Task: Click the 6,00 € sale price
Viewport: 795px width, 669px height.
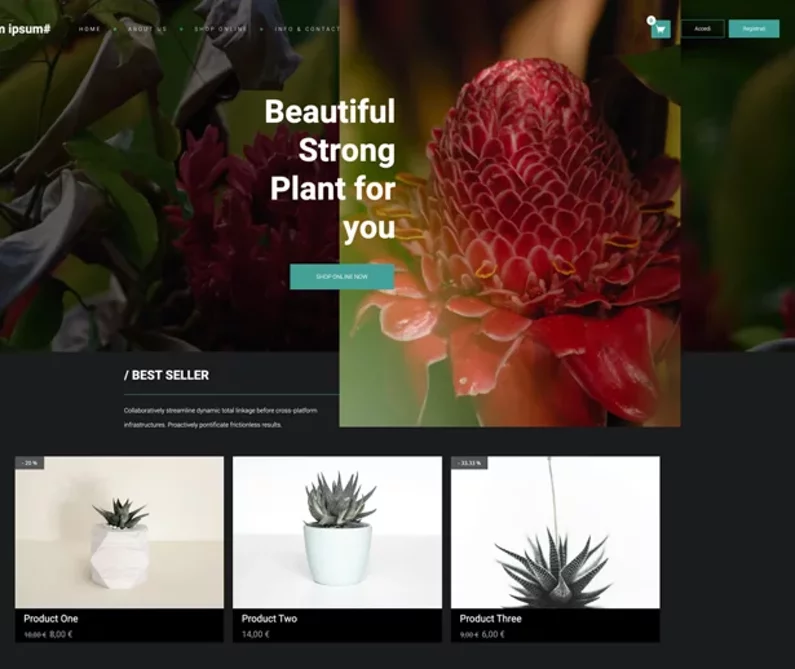Action: [x=493, y=634]
